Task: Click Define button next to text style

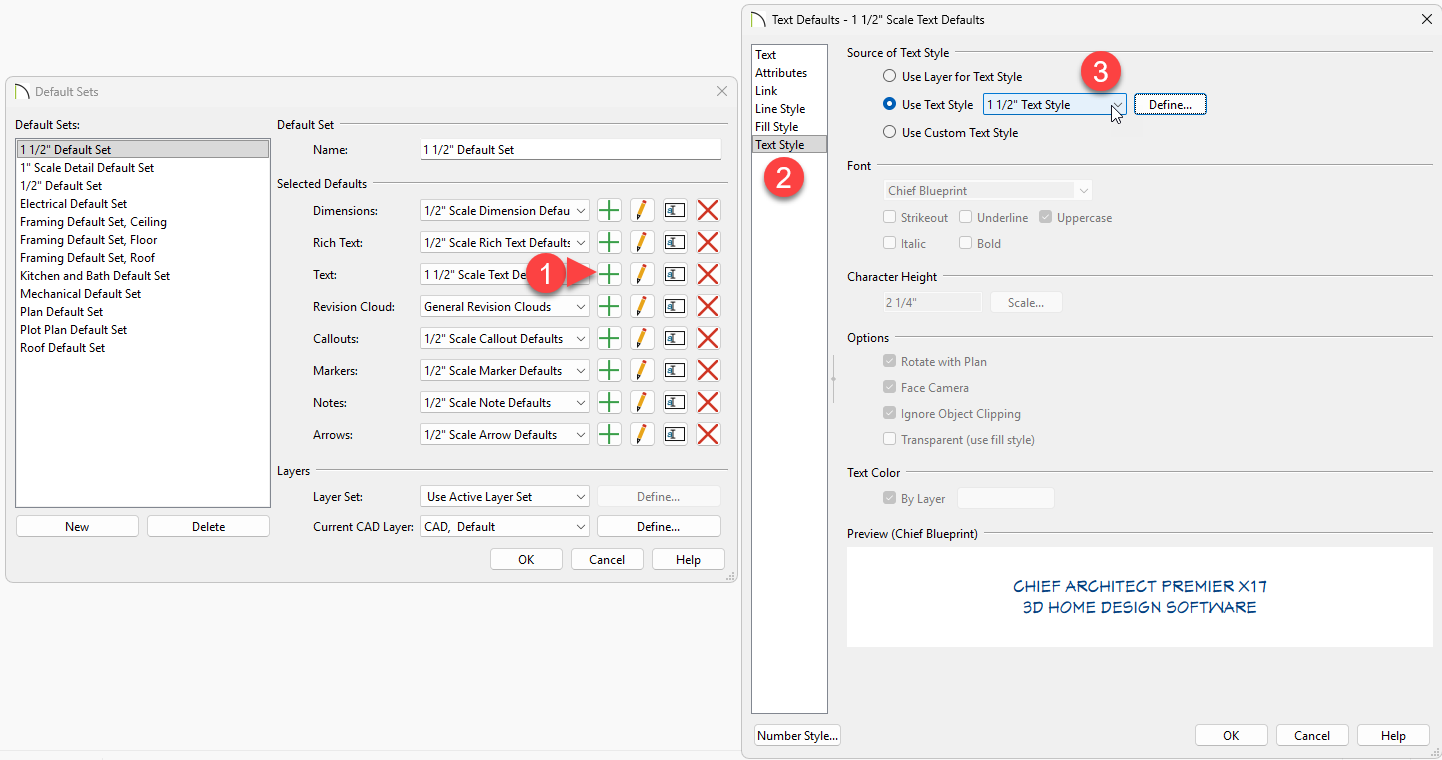Action: click(1169, 105)
